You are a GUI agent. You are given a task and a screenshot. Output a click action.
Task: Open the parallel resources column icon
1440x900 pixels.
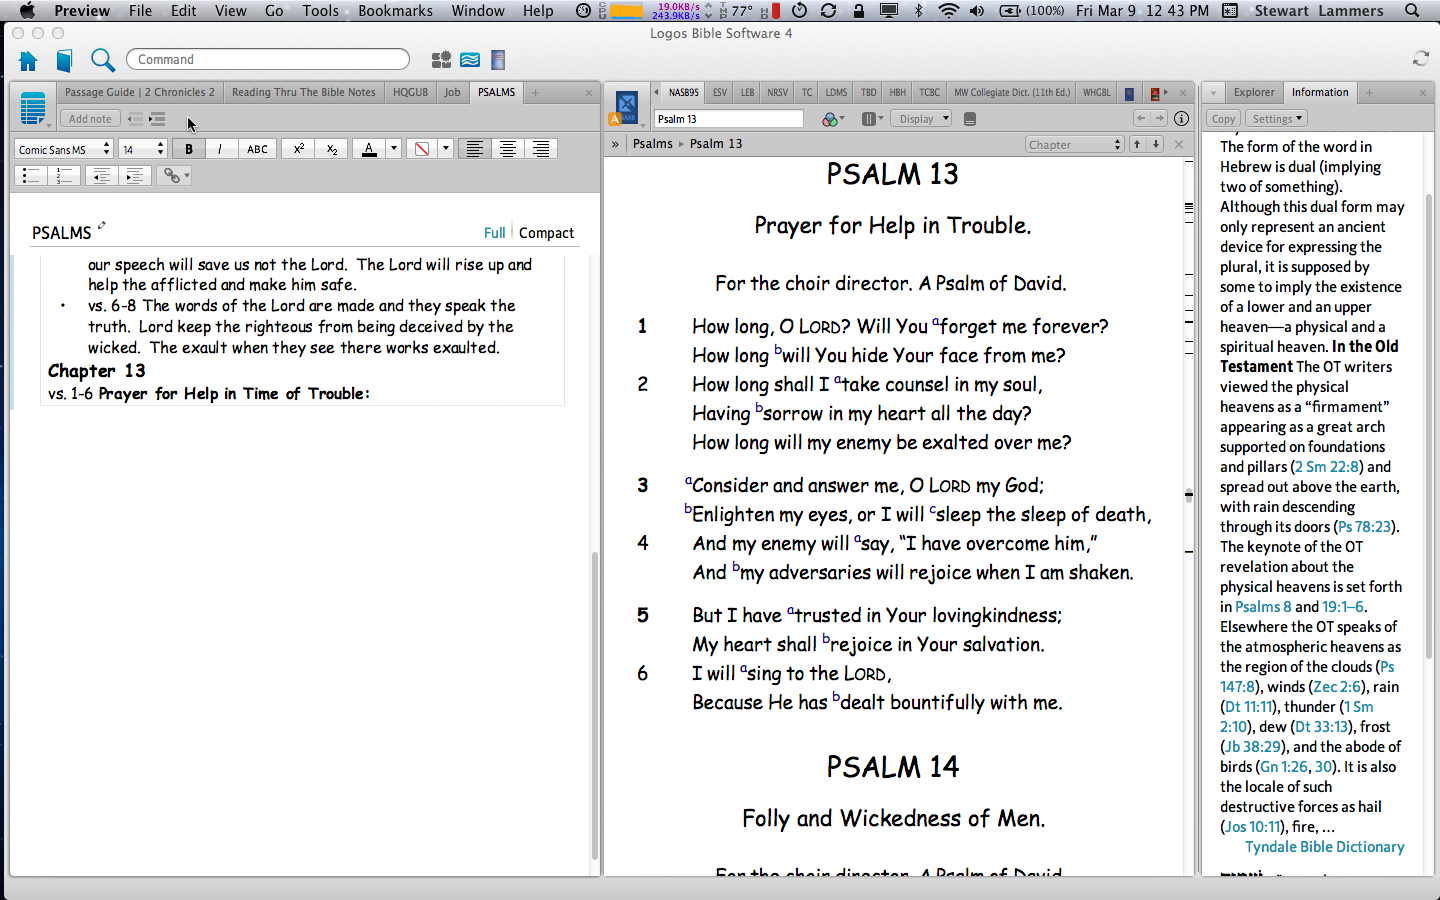coord(872,119)
